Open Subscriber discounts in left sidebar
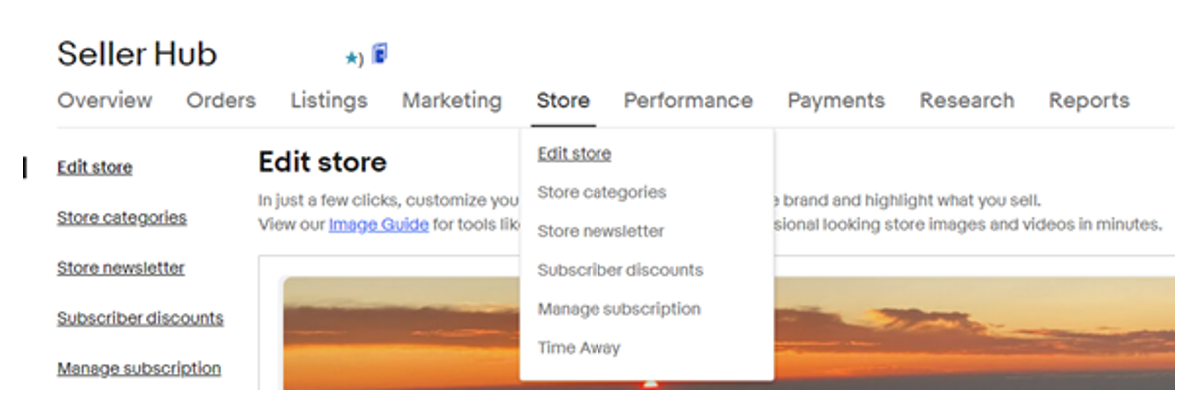This screenshot has height=420, width=1200. tap(140, 318)
